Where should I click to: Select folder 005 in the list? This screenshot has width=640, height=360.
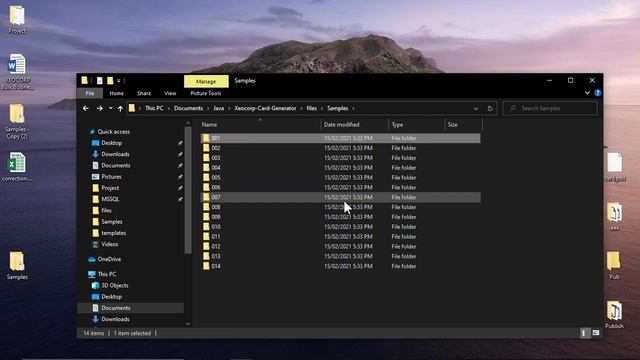click(x=340, y=178)
